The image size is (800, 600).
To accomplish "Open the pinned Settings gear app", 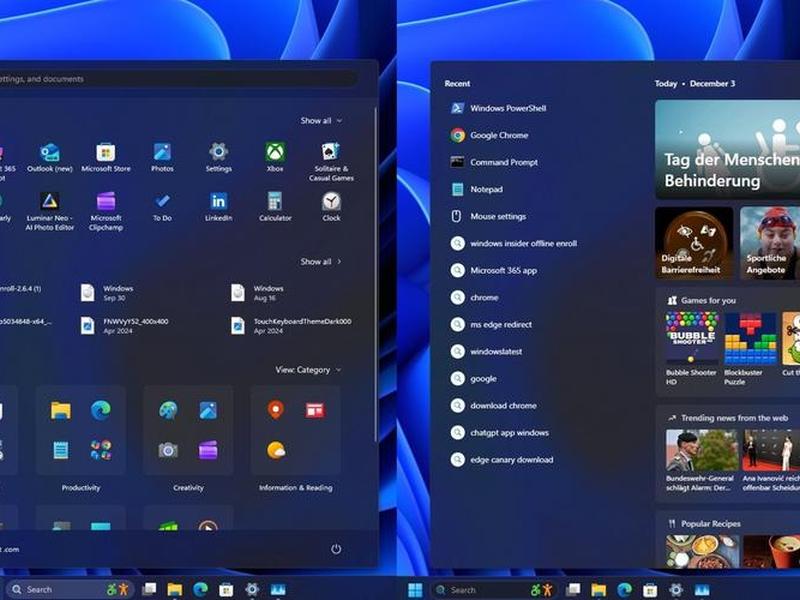I will pyautogui.click(x=218, y=157).
